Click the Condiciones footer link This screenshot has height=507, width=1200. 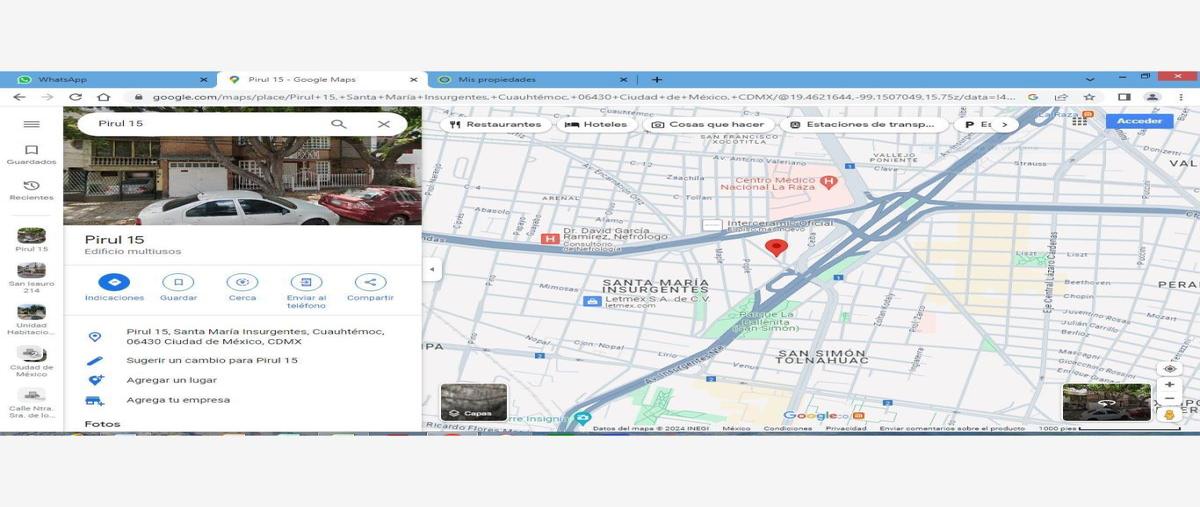click(788, 428)
